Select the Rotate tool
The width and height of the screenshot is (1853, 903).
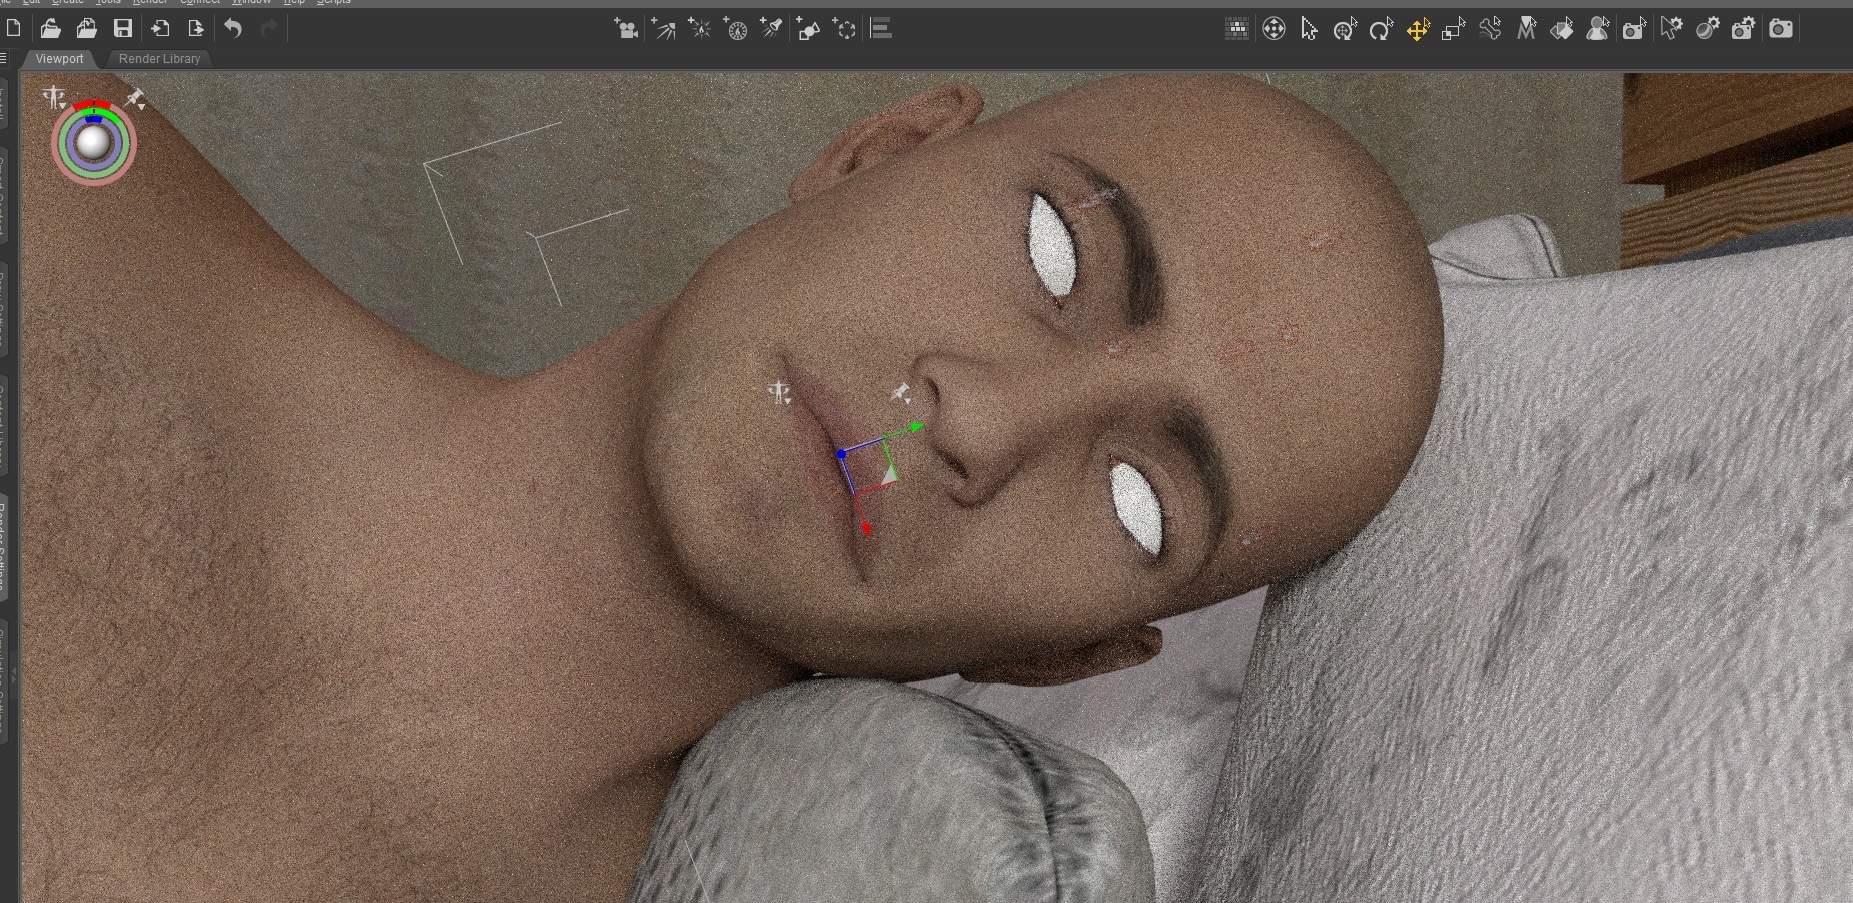tap(1381, 29)
